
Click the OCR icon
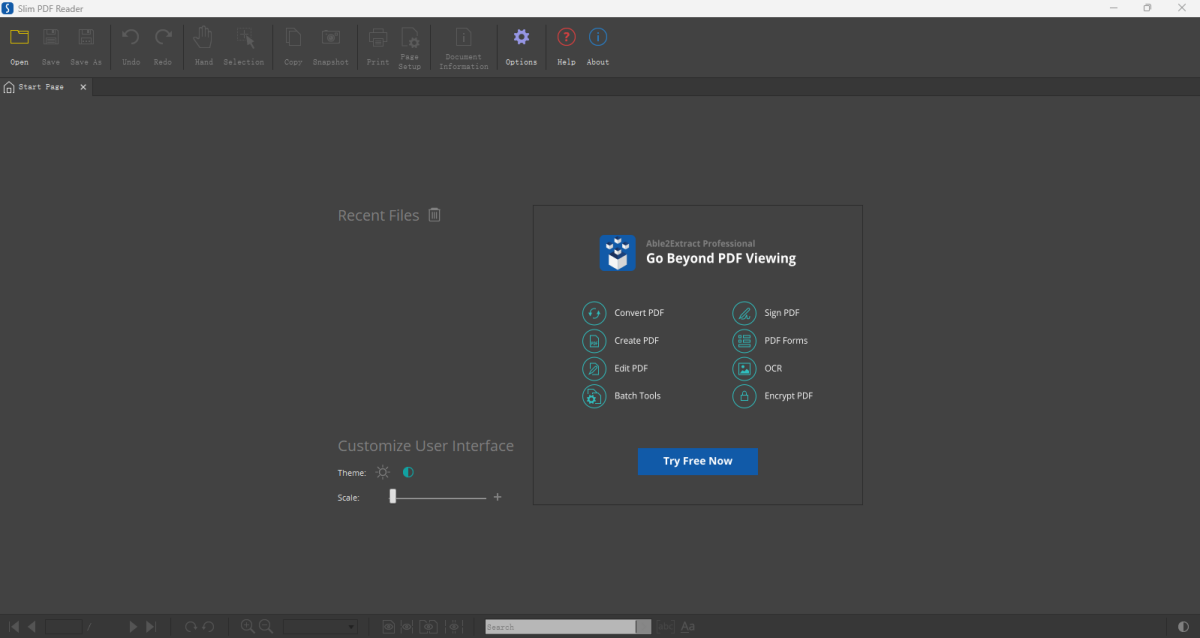[744, 368]
